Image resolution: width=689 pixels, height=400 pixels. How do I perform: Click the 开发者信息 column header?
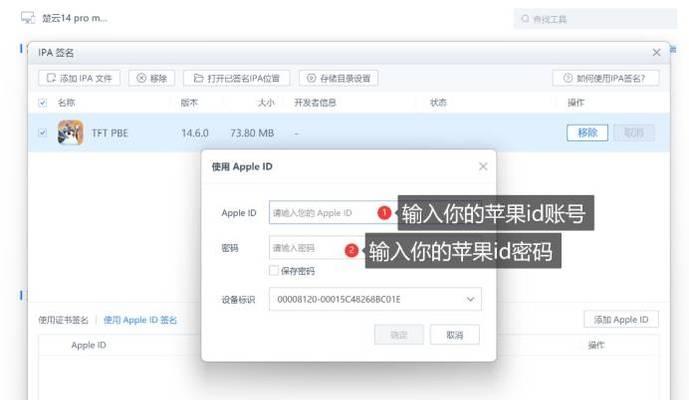(315, 103)
